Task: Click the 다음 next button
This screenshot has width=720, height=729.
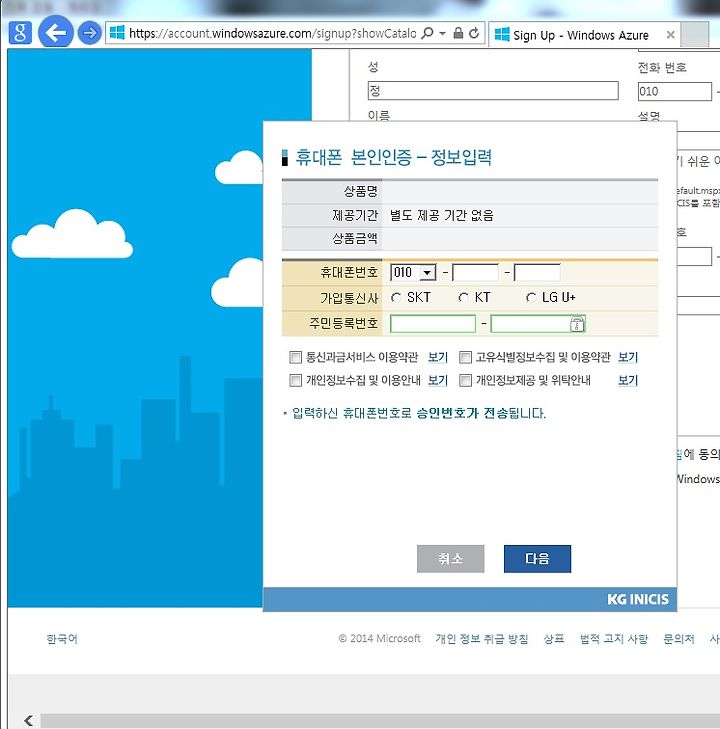Action: pyautogui.click(x=537, y=558)
